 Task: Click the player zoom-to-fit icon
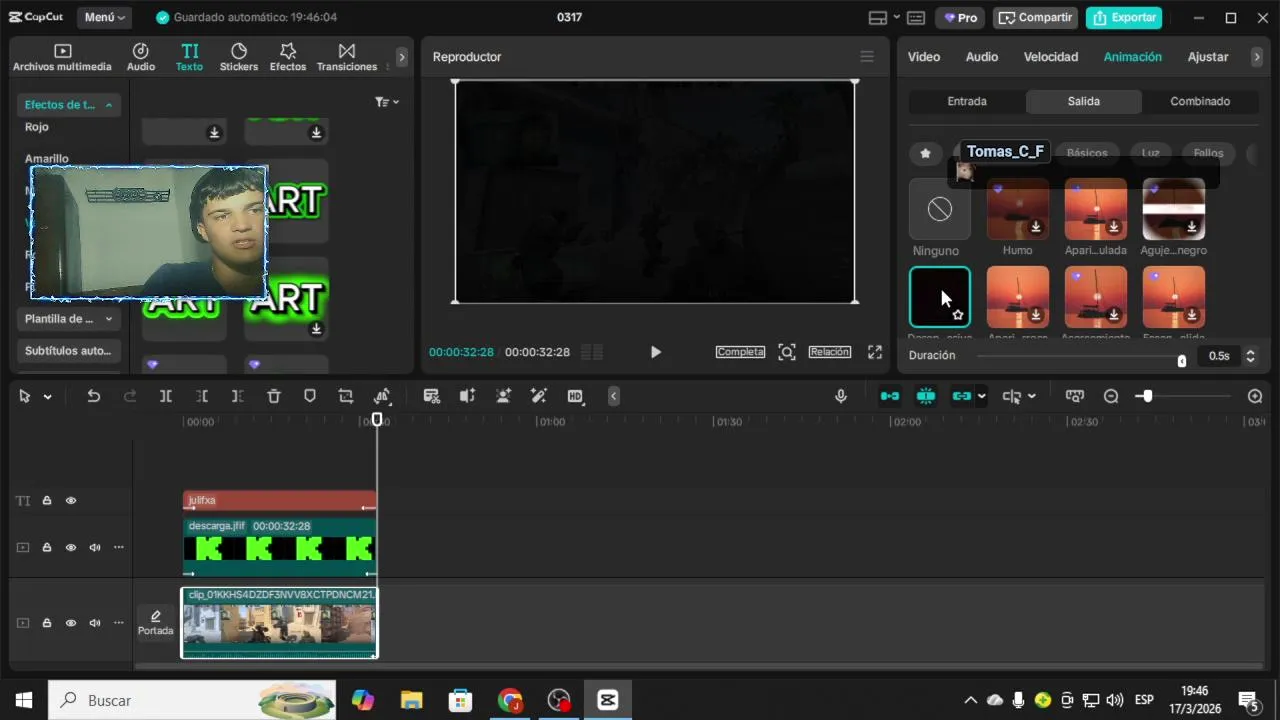click(x=787, y=352)
